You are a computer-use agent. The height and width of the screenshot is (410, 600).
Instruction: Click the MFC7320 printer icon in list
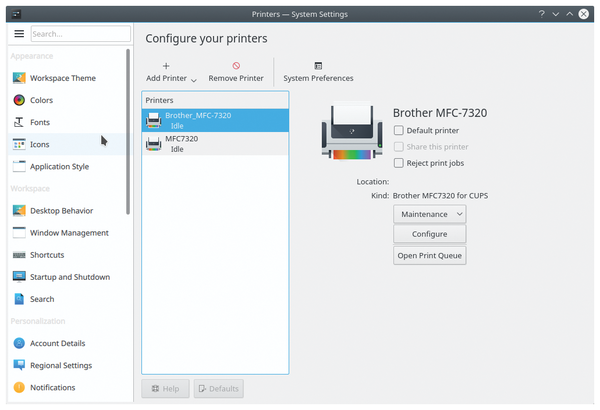[154, 144]
